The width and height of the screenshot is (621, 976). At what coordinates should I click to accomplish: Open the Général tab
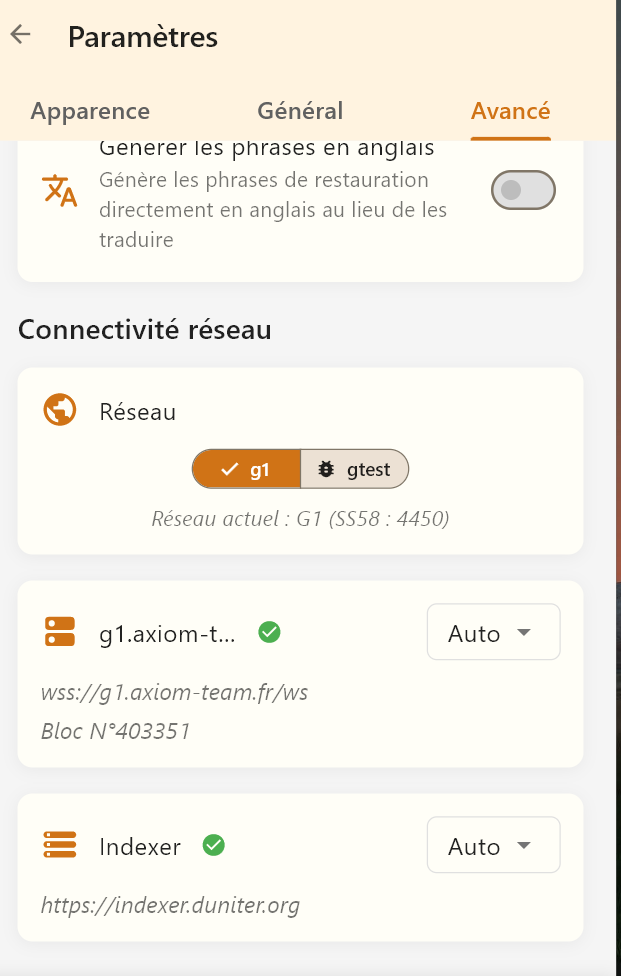pyautogui.click(x=300, y=111)
